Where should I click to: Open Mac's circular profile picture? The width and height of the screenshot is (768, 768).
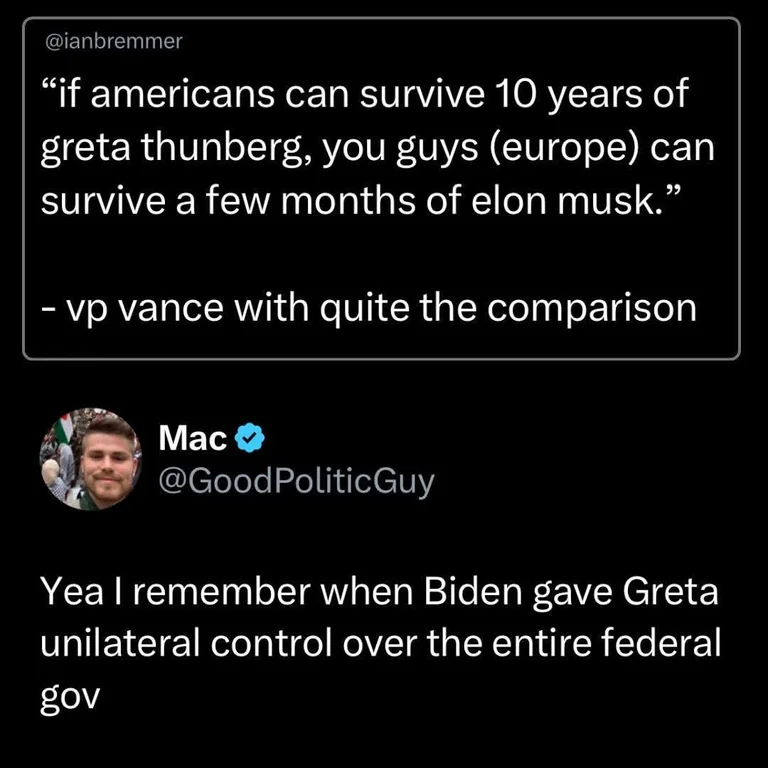coord(91,459)
